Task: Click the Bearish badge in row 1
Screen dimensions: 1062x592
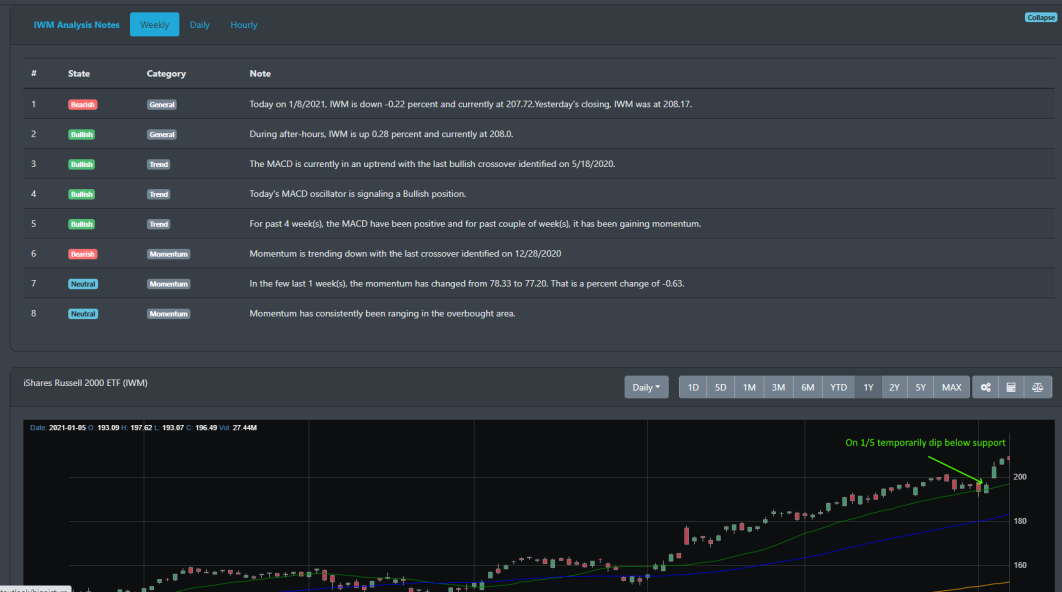Action: (x=83, y=104)
